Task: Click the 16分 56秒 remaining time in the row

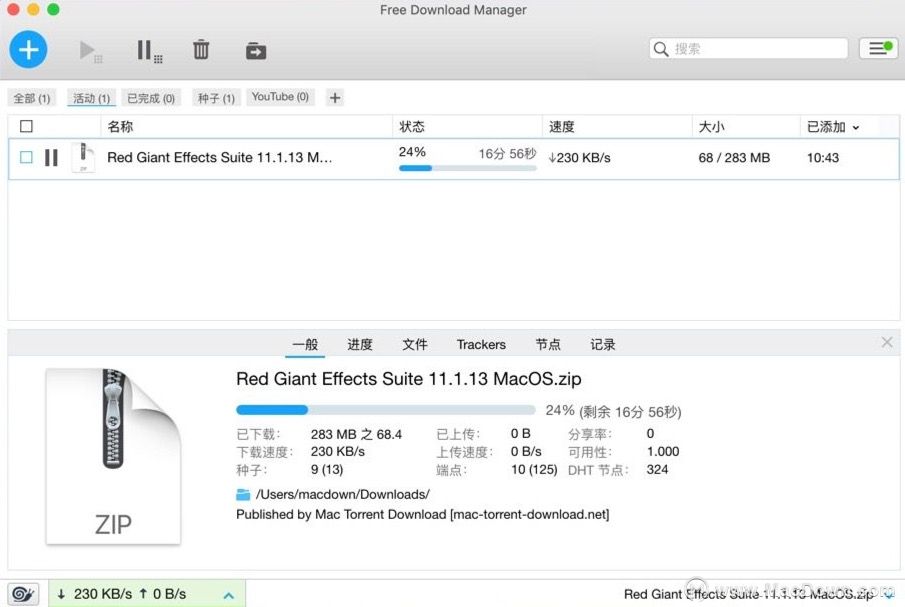Action: point(507,153)
